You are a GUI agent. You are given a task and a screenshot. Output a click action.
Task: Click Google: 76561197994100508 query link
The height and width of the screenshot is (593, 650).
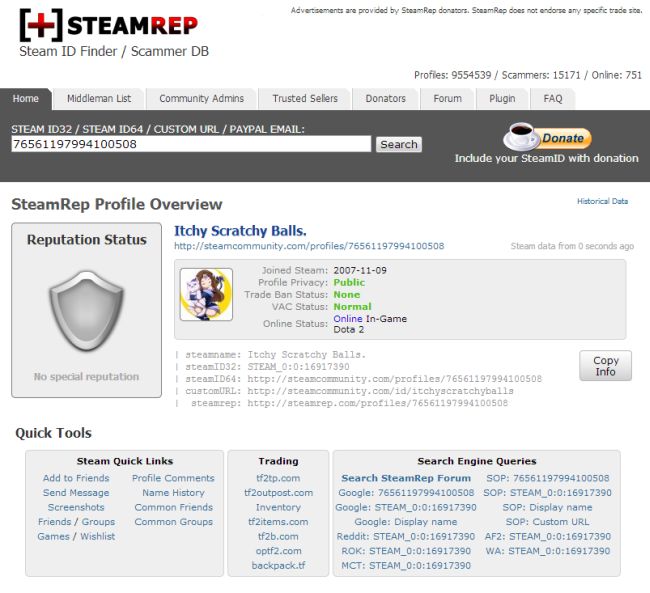point(406,493)
